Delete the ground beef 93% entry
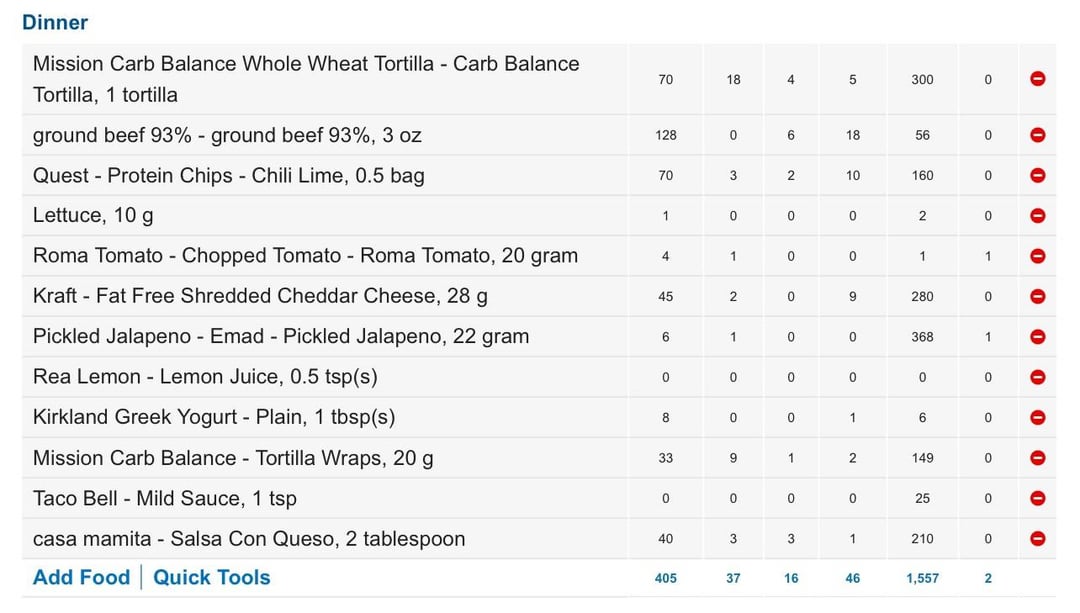 click(1037, 135)
